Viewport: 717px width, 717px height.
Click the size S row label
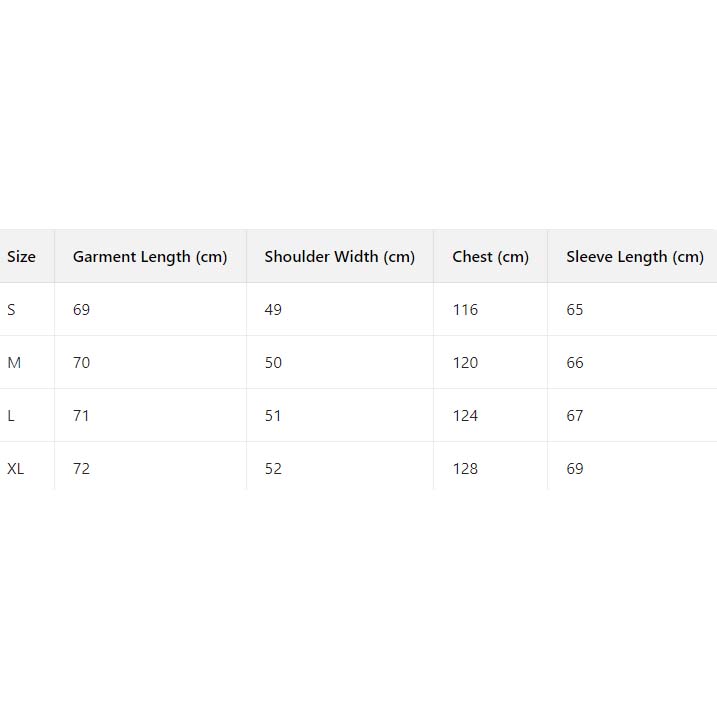coord(12,310)
